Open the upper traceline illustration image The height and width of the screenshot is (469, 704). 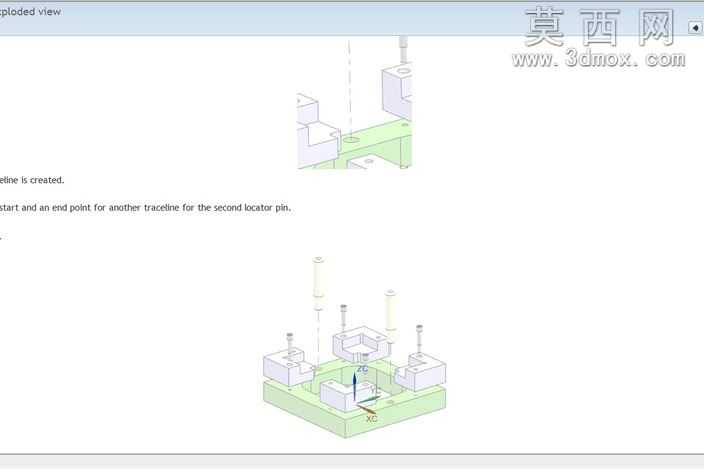tap(354, 103)
